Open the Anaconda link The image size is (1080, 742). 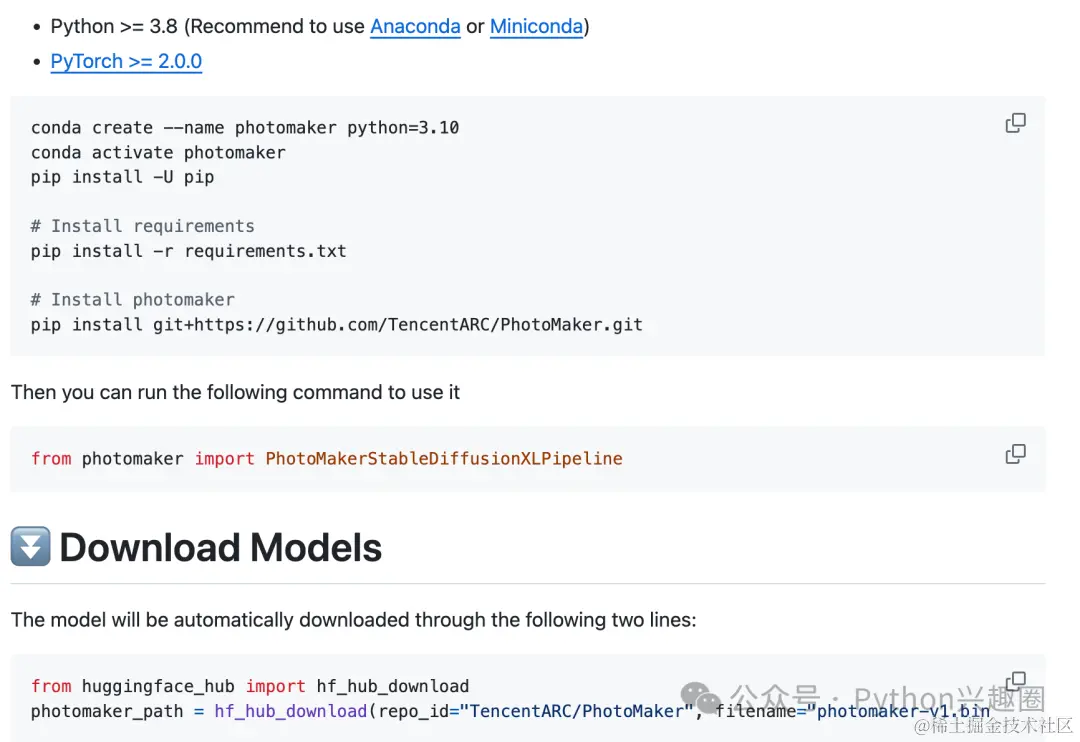(x=415, y=26)
